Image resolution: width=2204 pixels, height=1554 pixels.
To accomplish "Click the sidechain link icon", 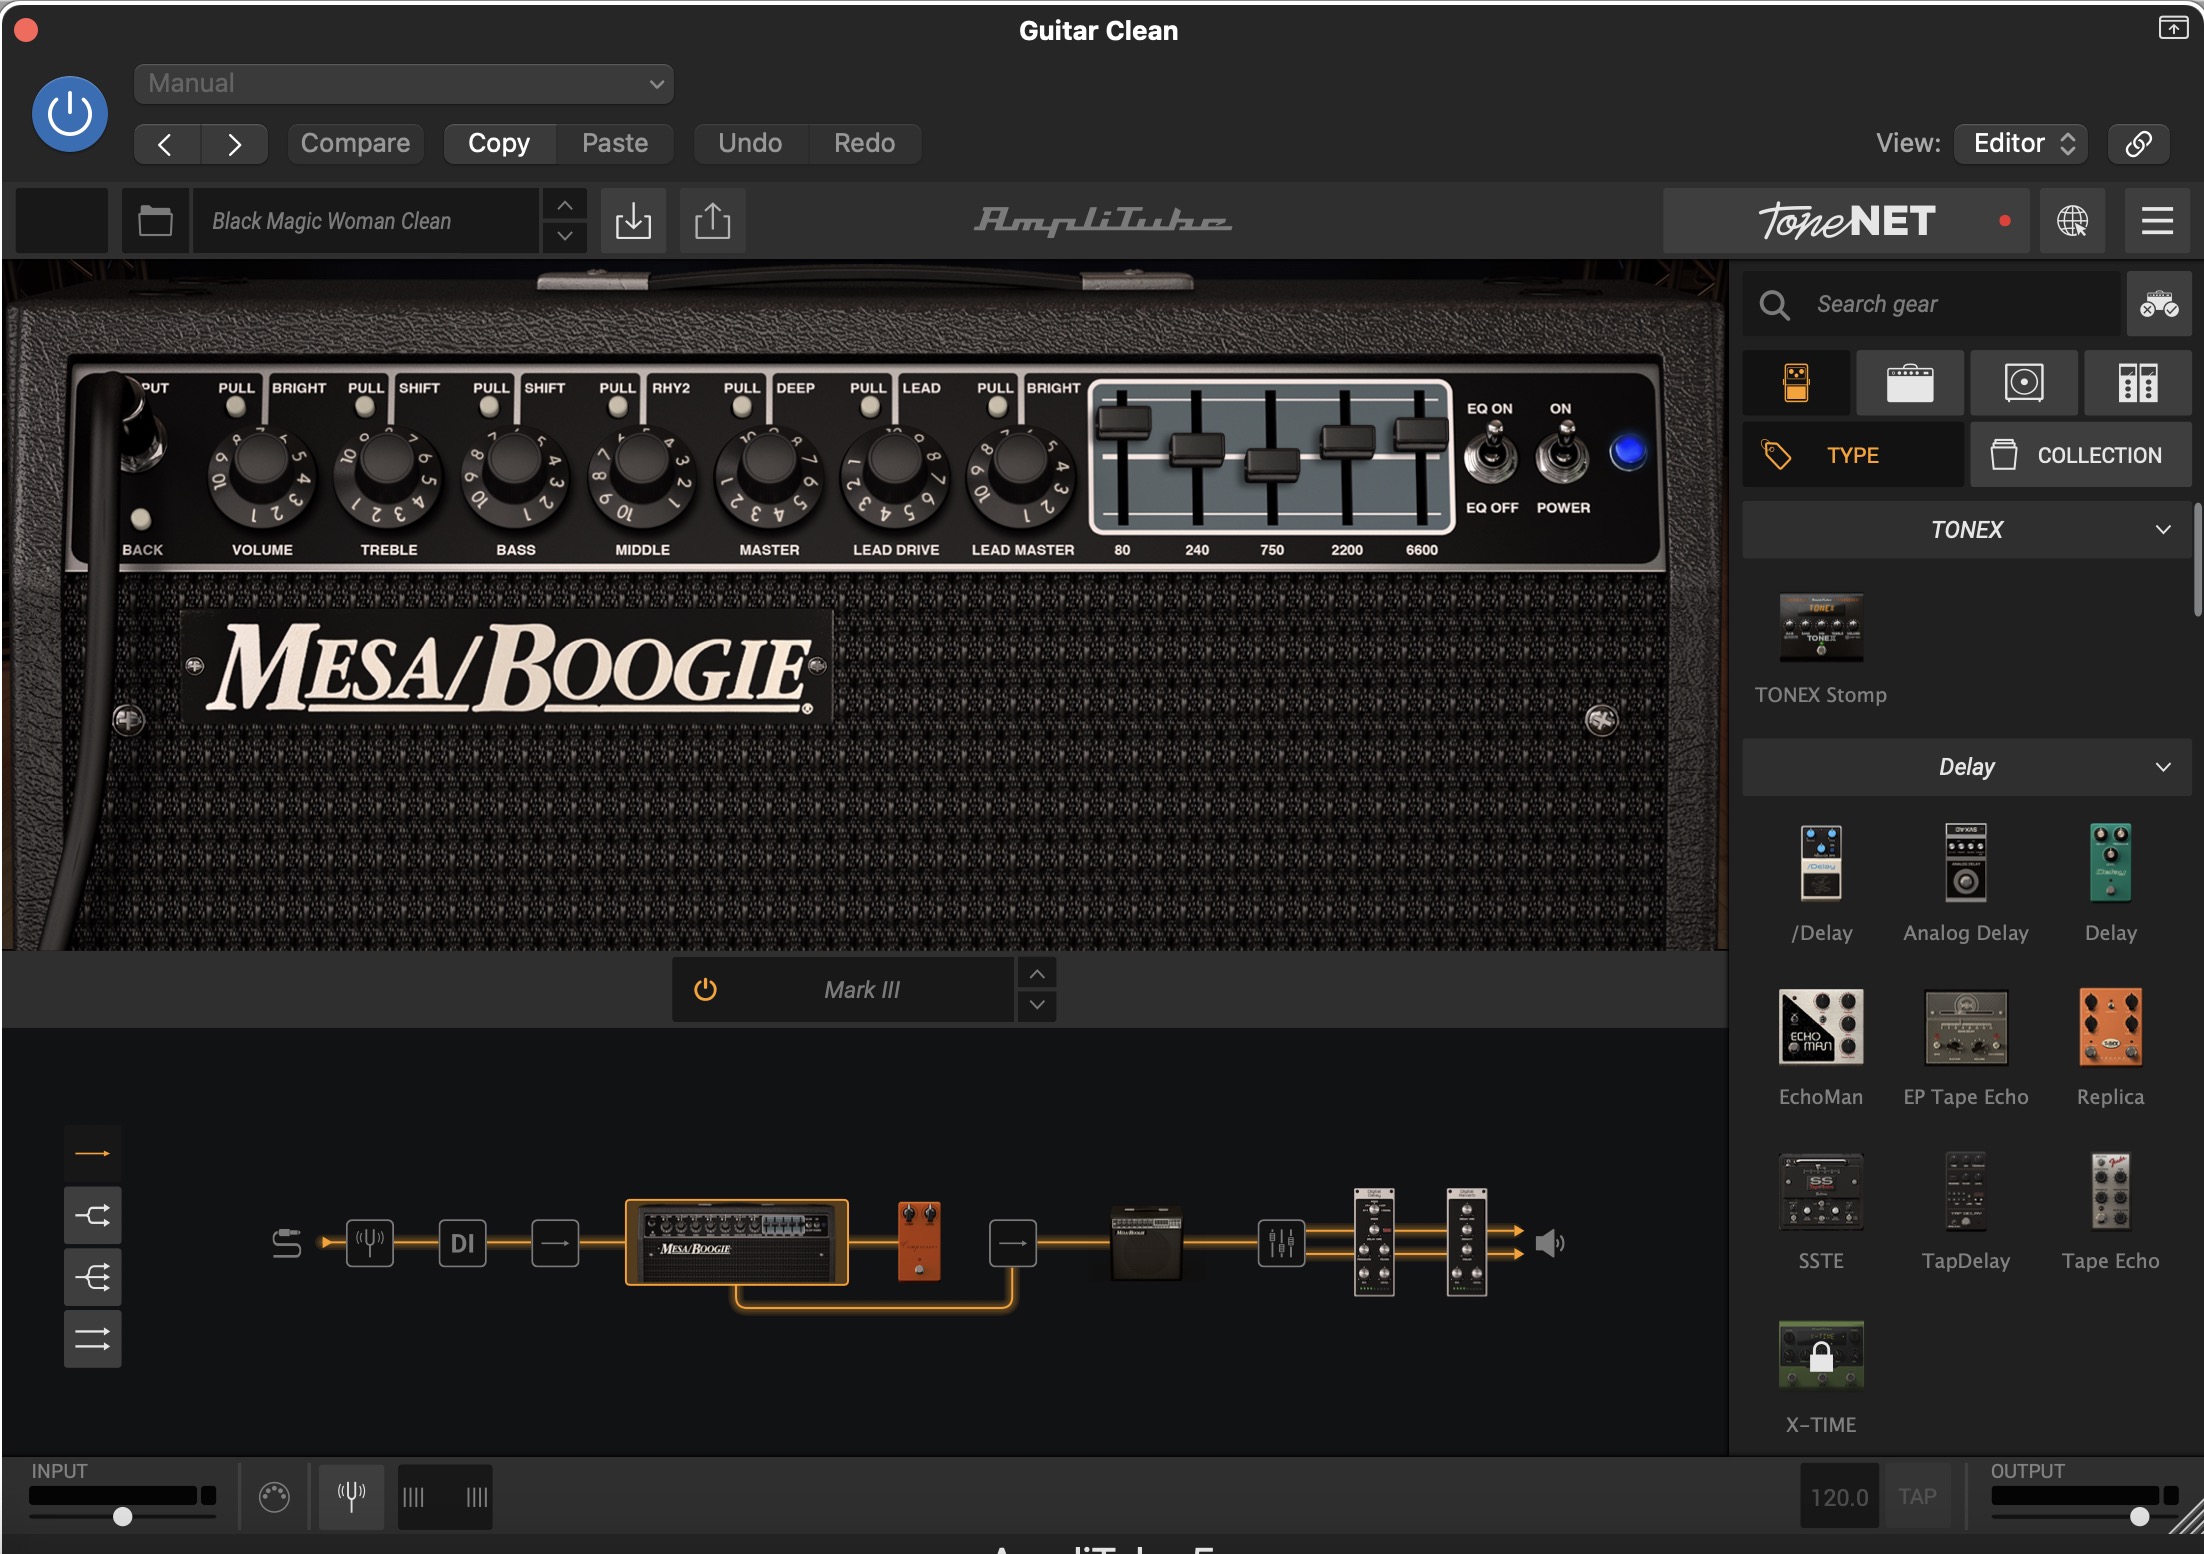I will coord(2138,144).
